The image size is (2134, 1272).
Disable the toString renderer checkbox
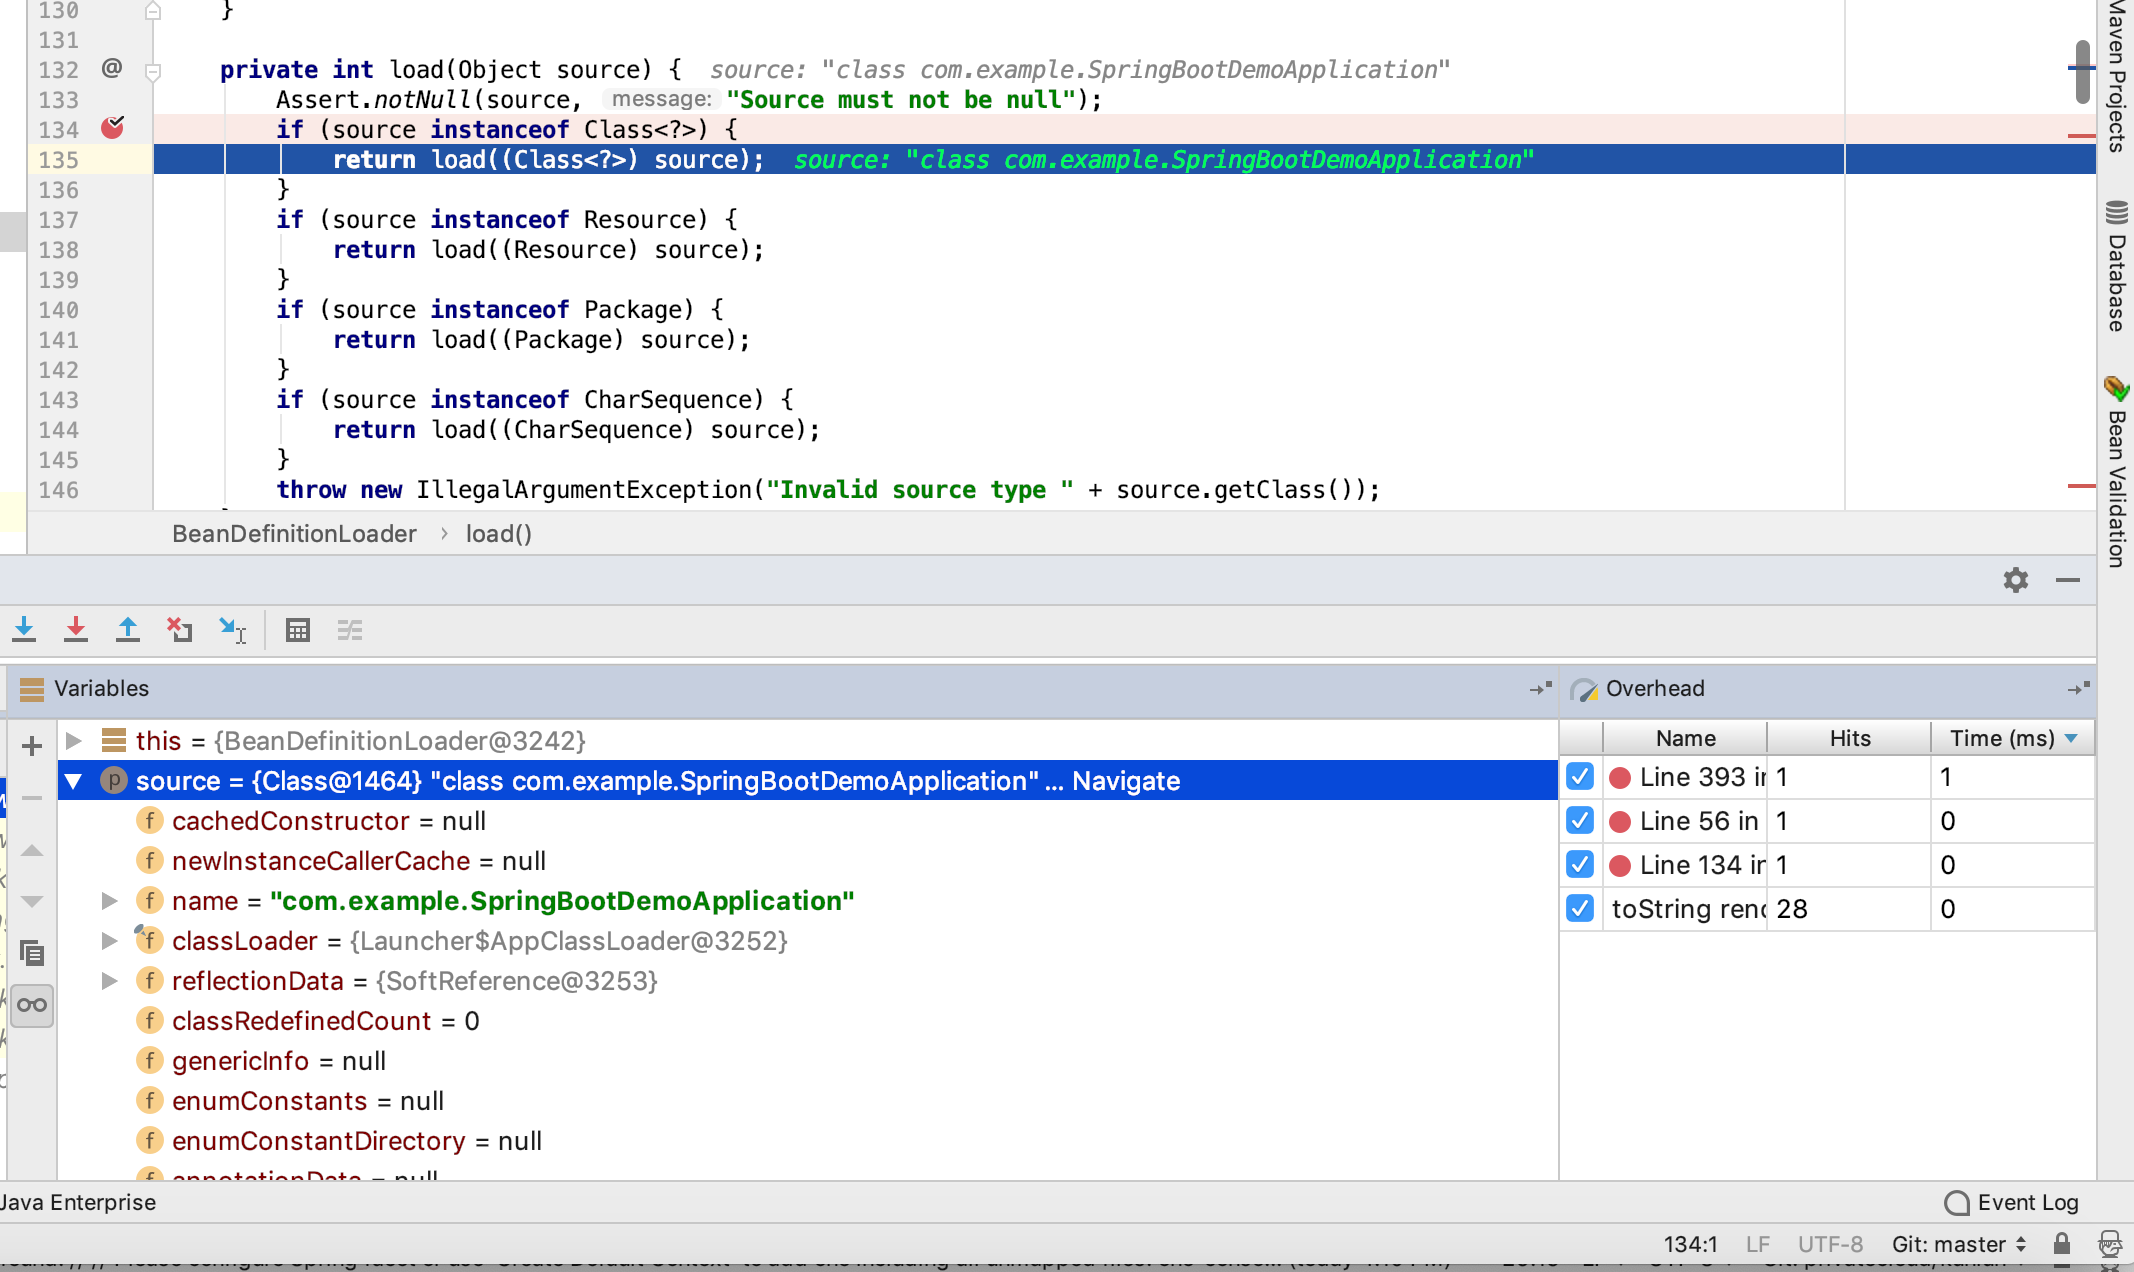(1580, 909)
